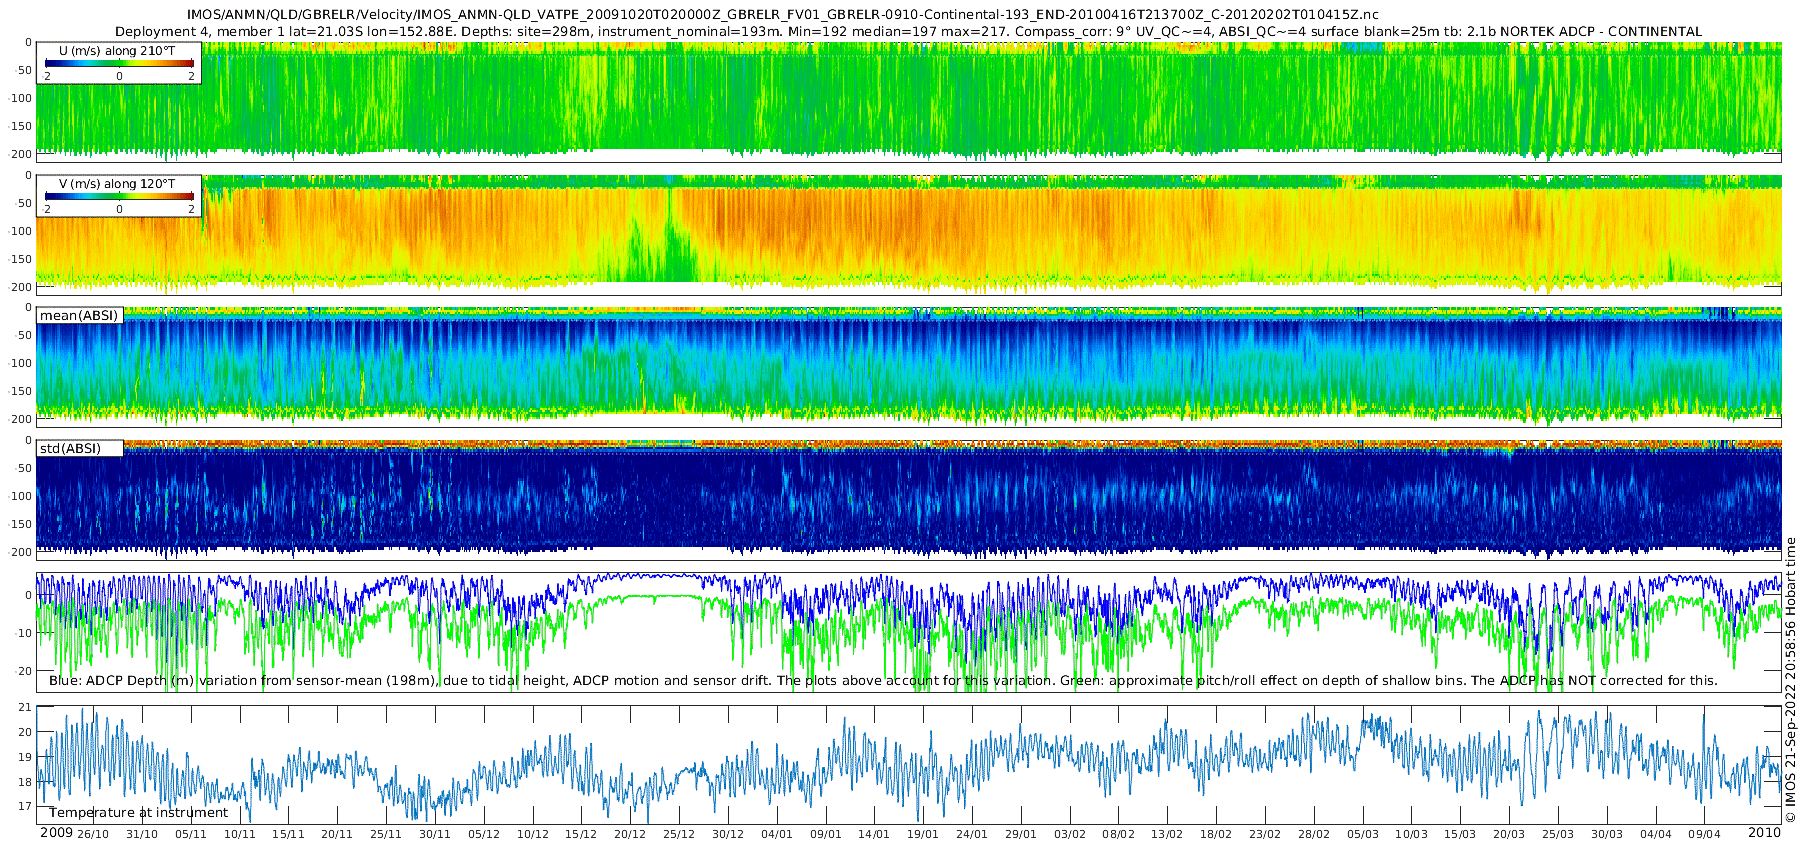This screenshot has height=850, width=1800.
Task: Click the '04/04' date tick label
Action: click(1656, 834)
